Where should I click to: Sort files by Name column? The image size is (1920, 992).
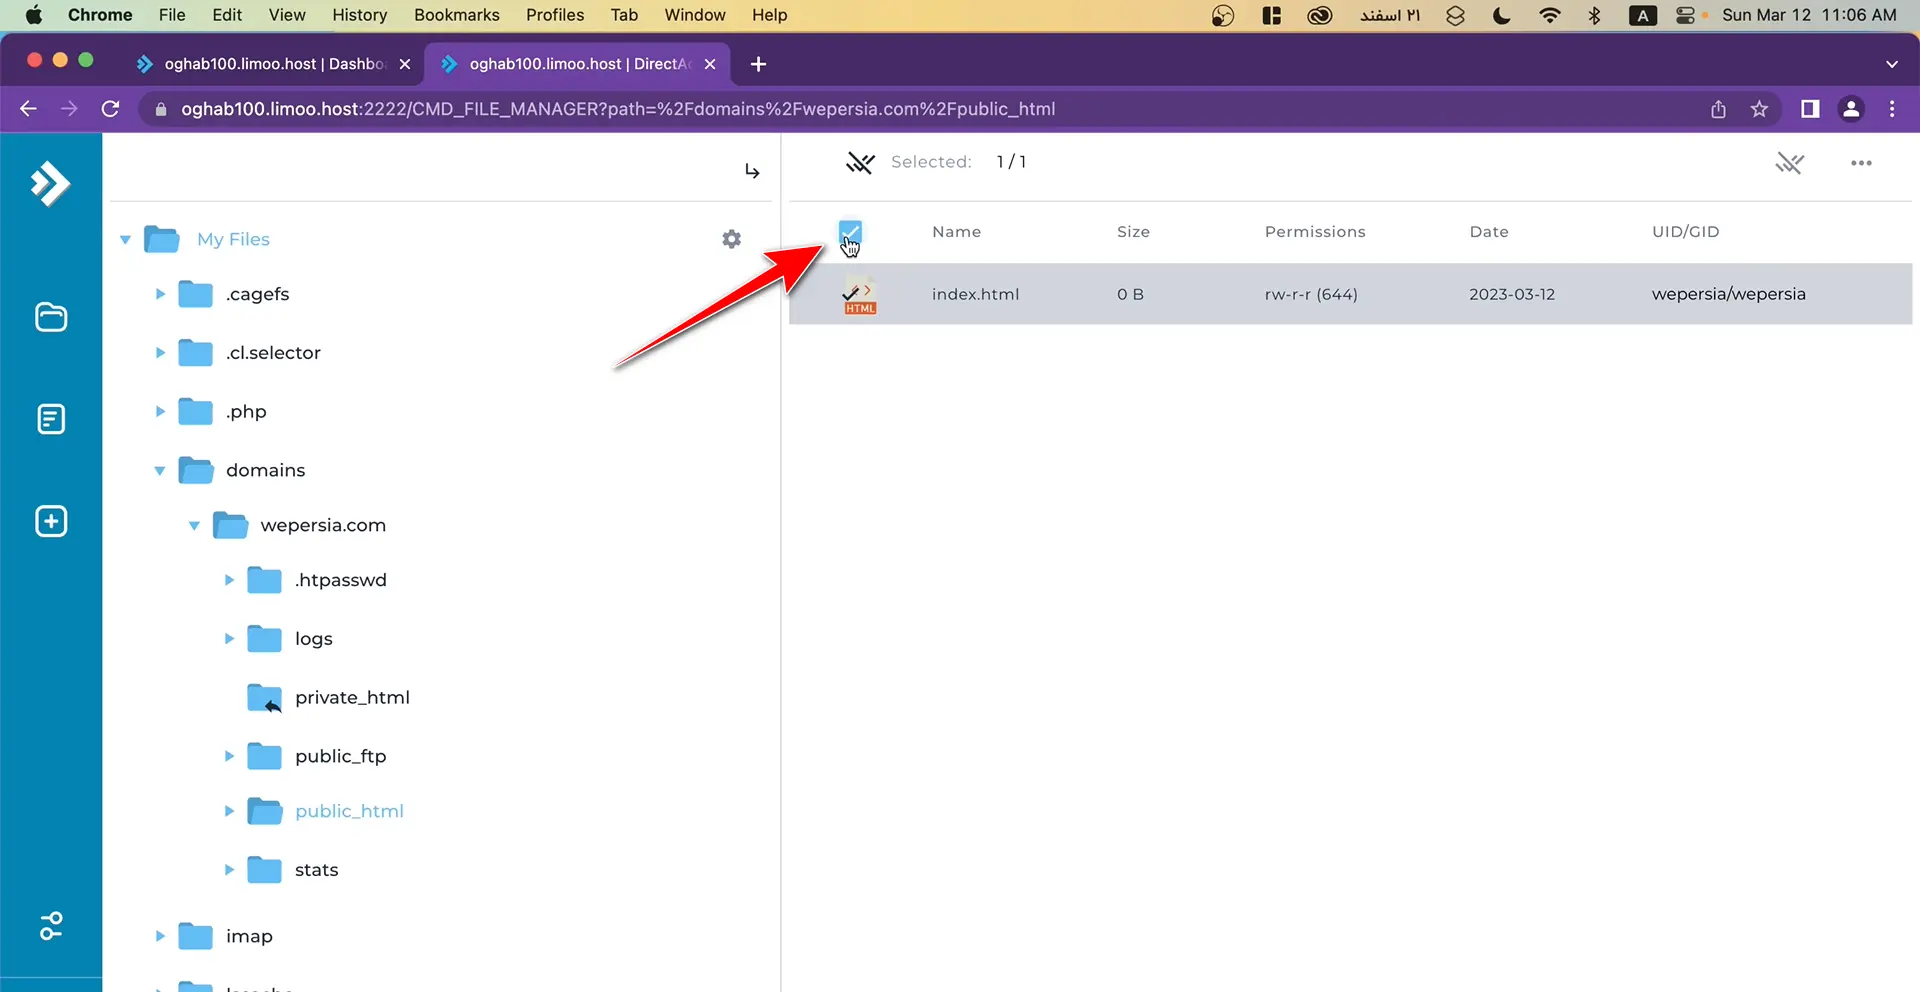956,232
